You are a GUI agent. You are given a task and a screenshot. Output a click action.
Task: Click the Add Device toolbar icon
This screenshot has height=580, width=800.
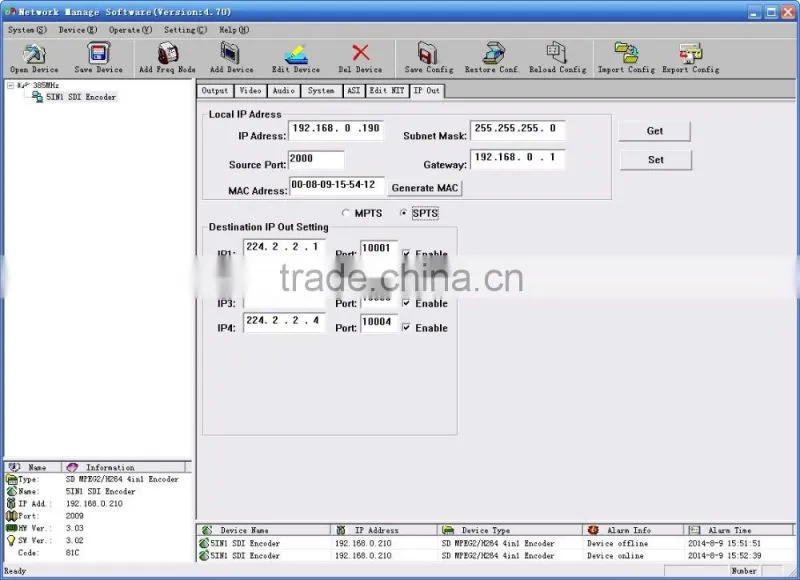pos(230,53)
